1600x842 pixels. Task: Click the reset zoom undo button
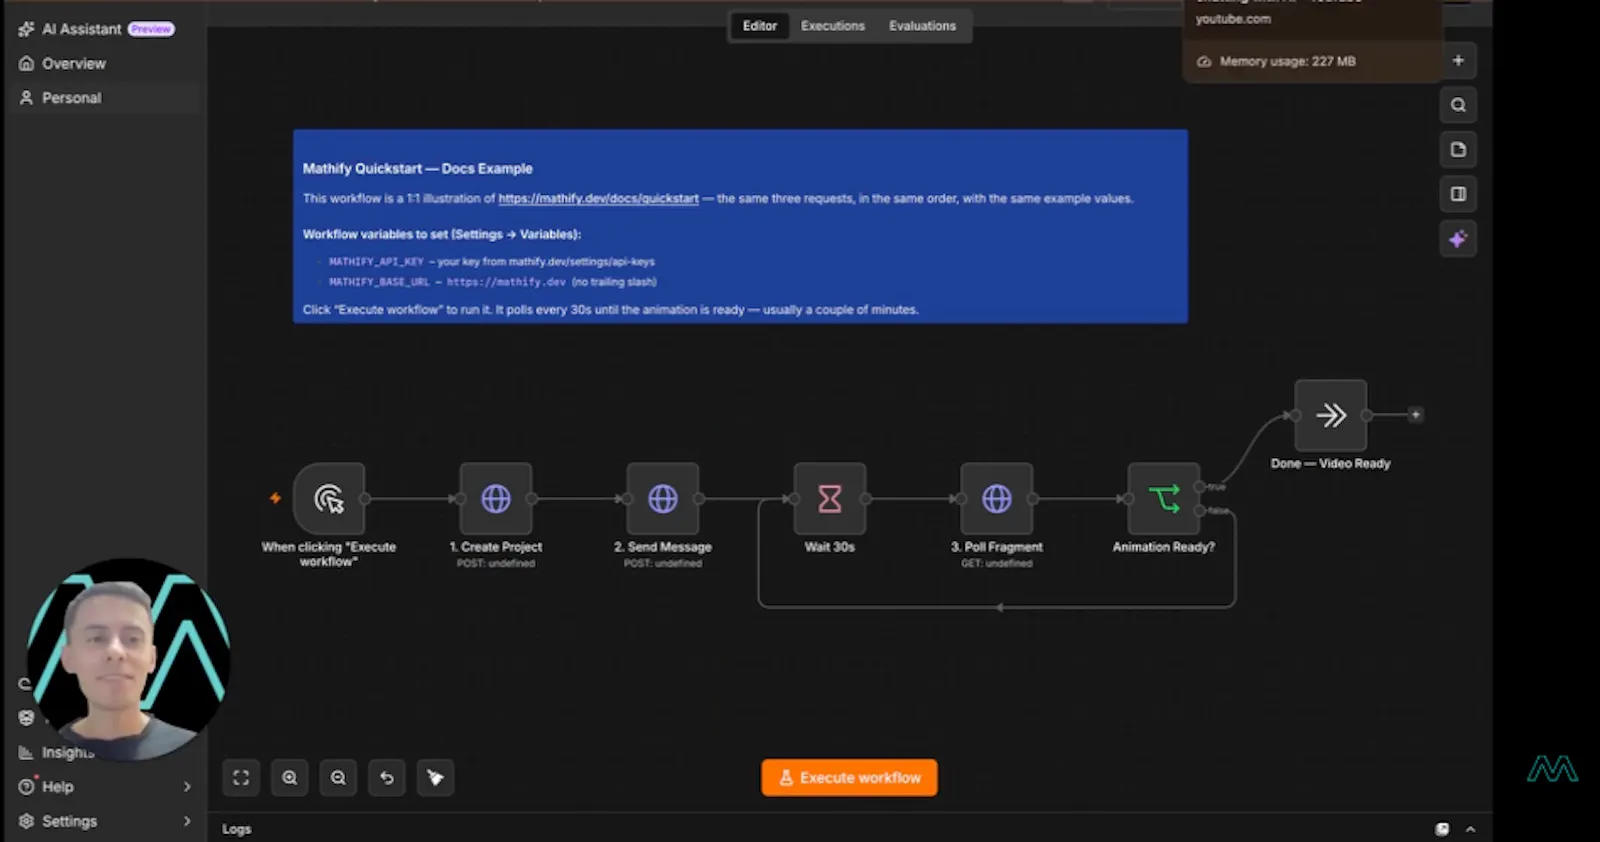pos(387,778)
